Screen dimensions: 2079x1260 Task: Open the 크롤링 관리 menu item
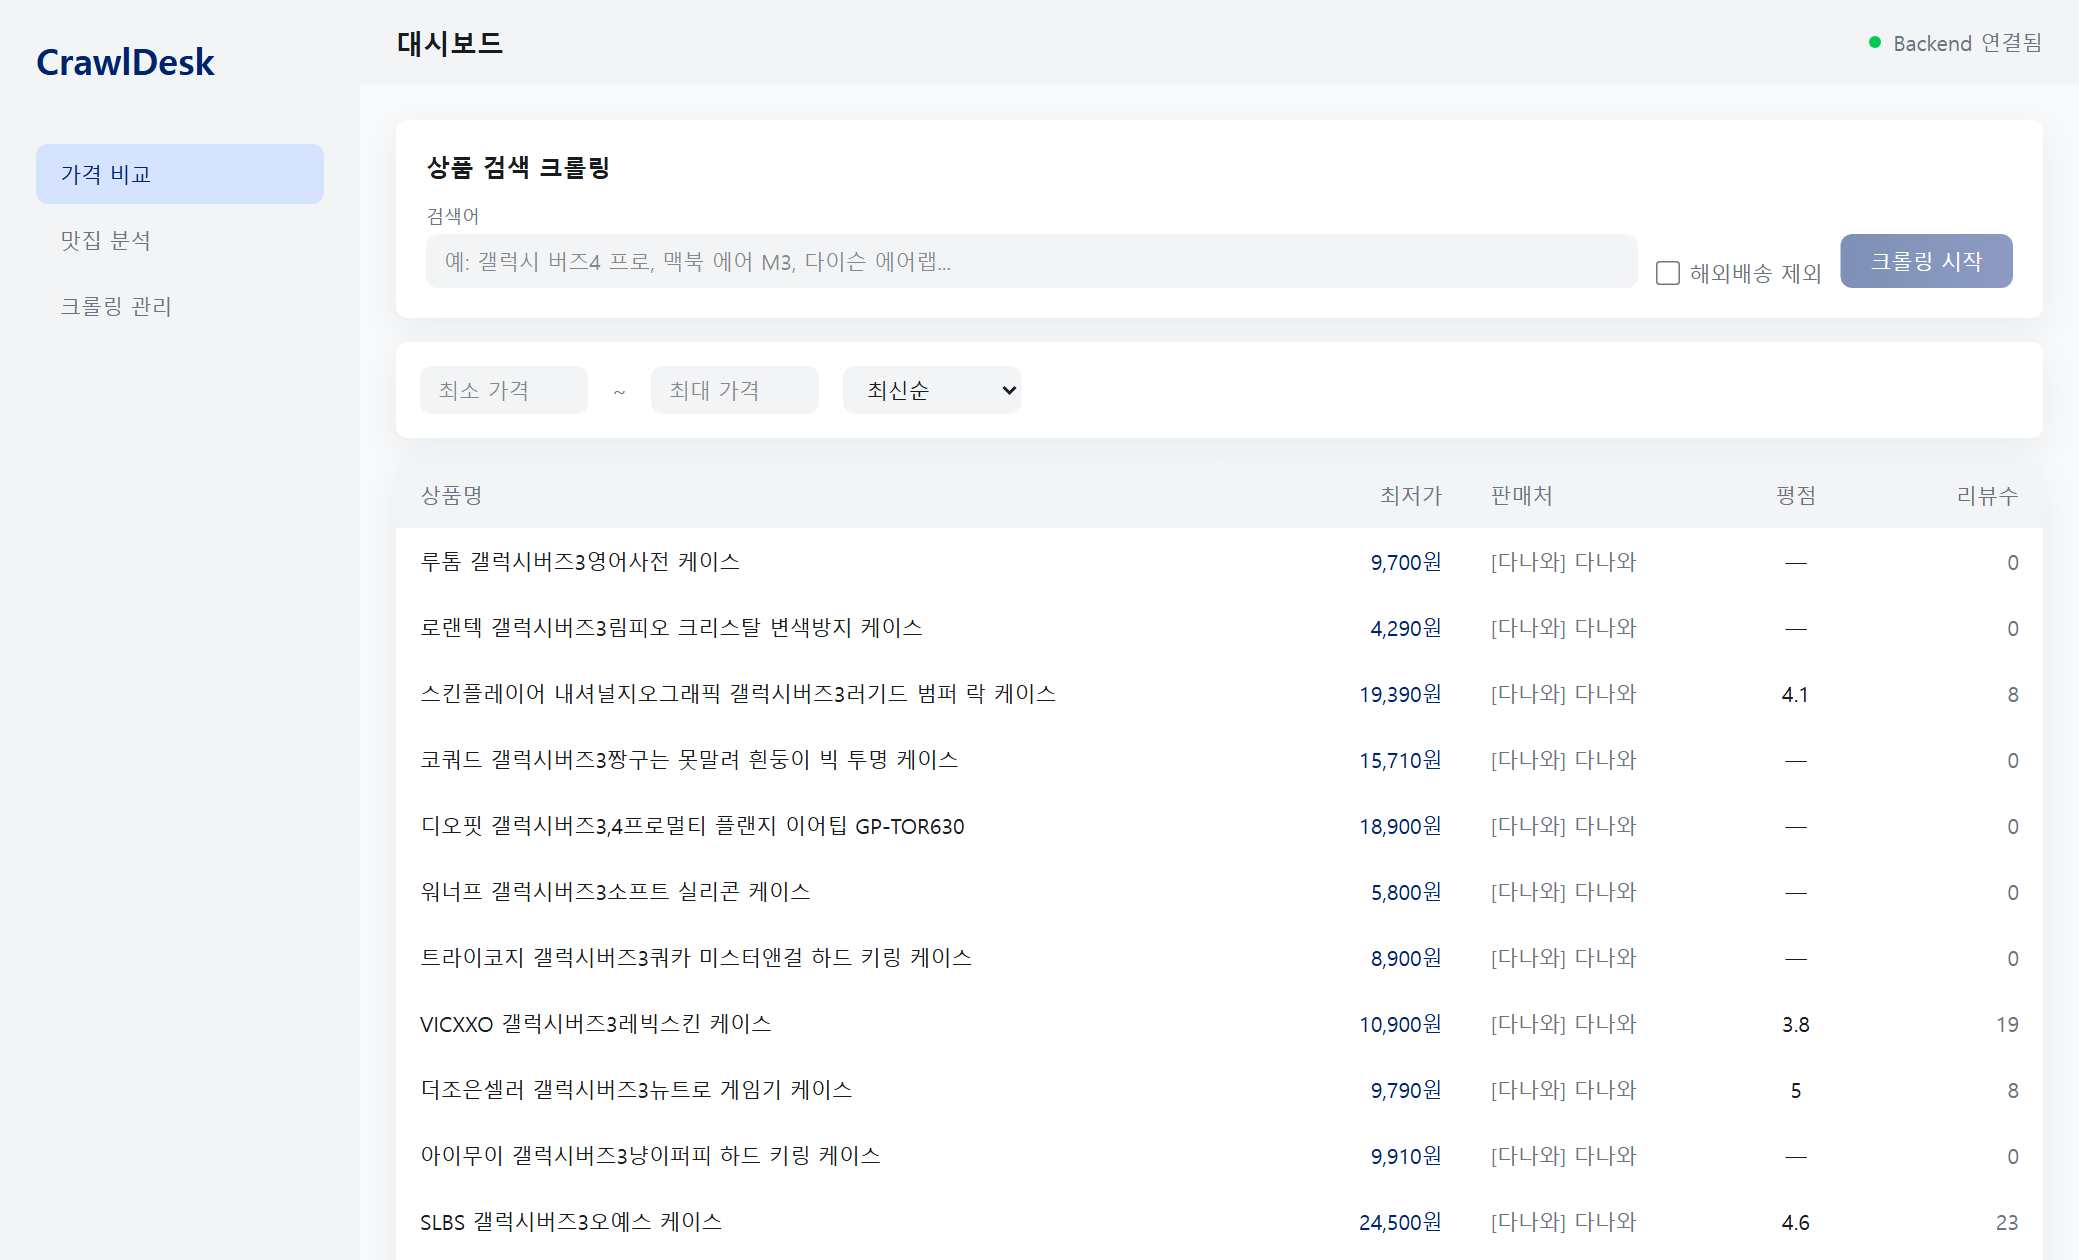180,306
